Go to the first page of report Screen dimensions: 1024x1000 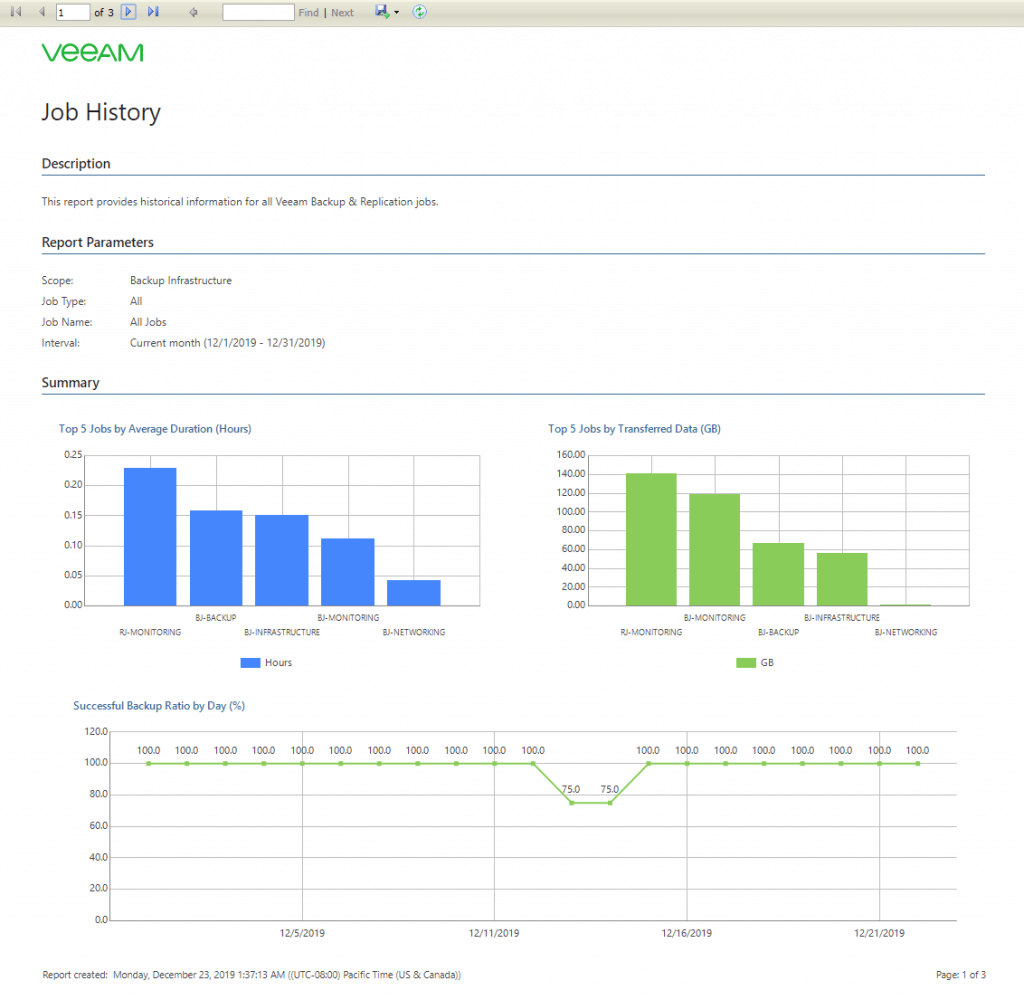[16, 12]
